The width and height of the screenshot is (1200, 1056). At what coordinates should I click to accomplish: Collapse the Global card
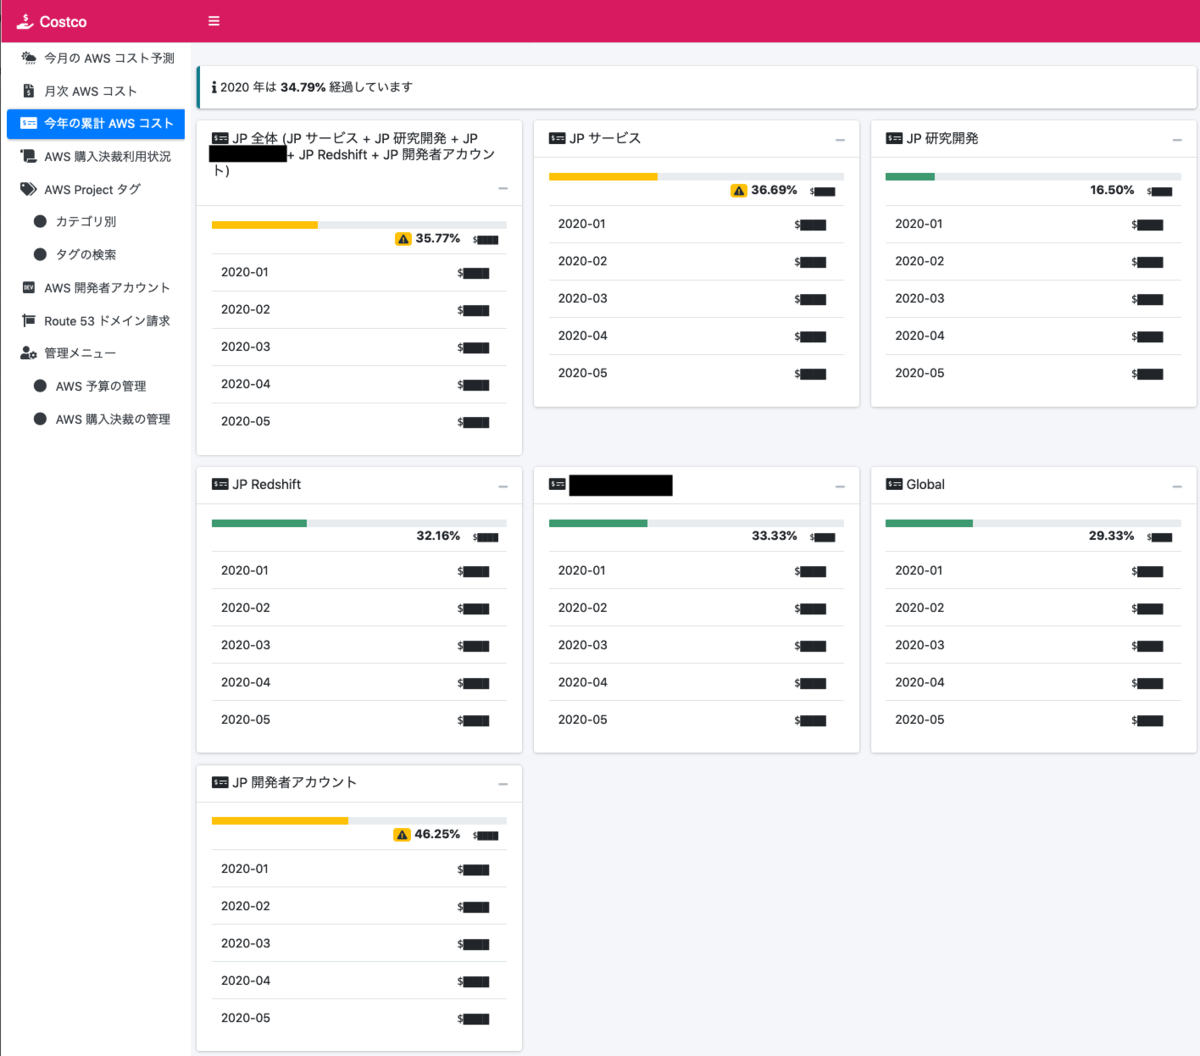tap(1177, 486)
